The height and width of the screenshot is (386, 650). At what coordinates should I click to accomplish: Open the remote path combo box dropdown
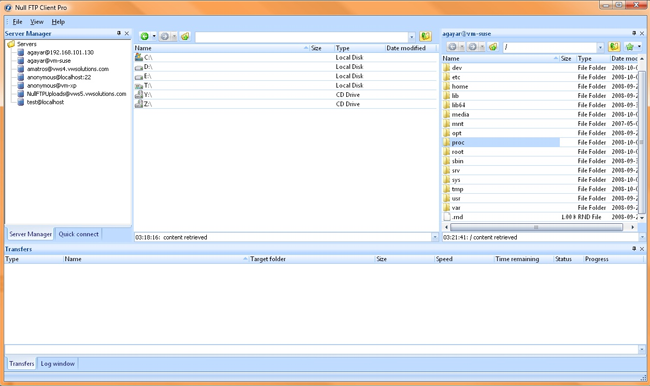[x=600, y=47]
